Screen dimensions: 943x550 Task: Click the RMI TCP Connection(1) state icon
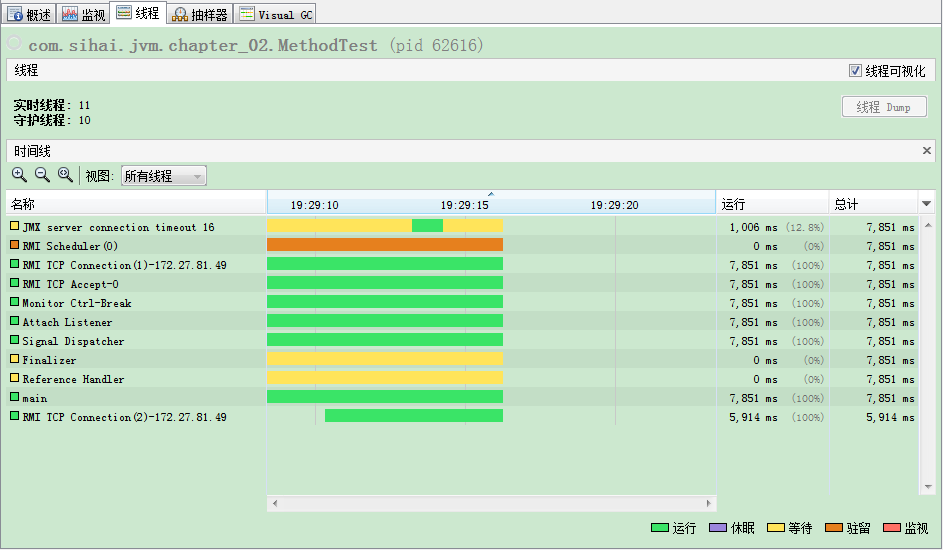click(x=14, y=264)
